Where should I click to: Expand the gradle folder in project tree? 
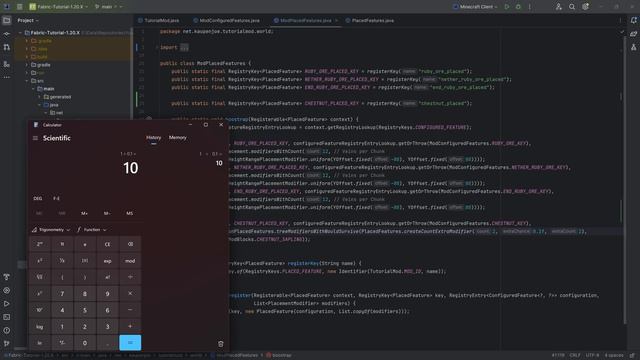[x=27, y=65]
